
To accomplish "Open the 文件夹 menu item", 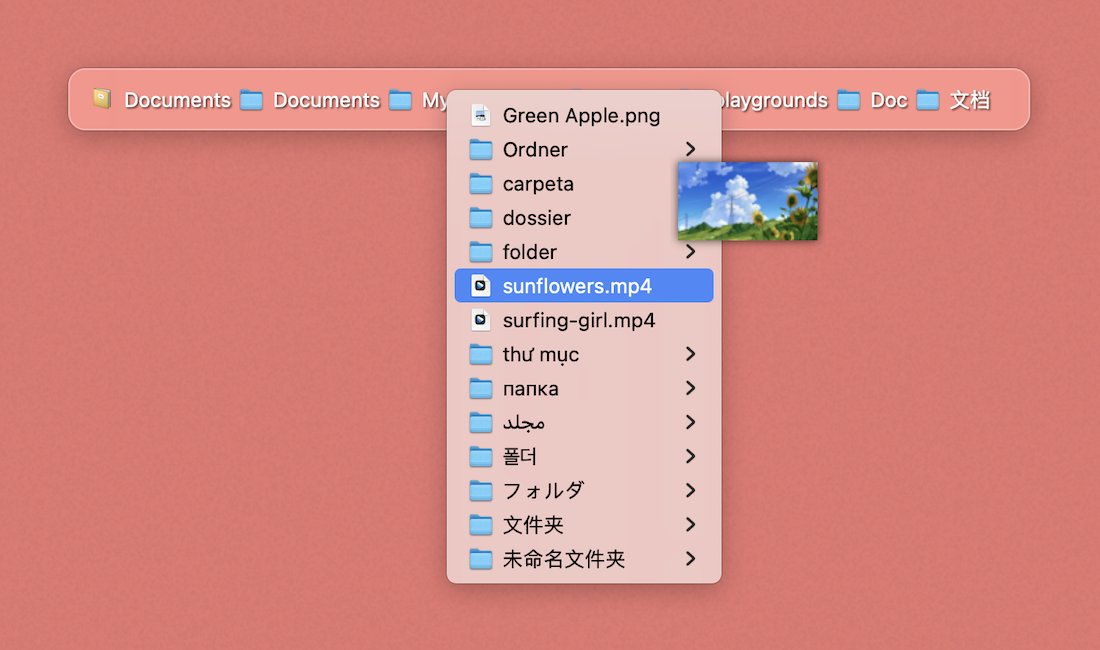I will tap(533, 525).
